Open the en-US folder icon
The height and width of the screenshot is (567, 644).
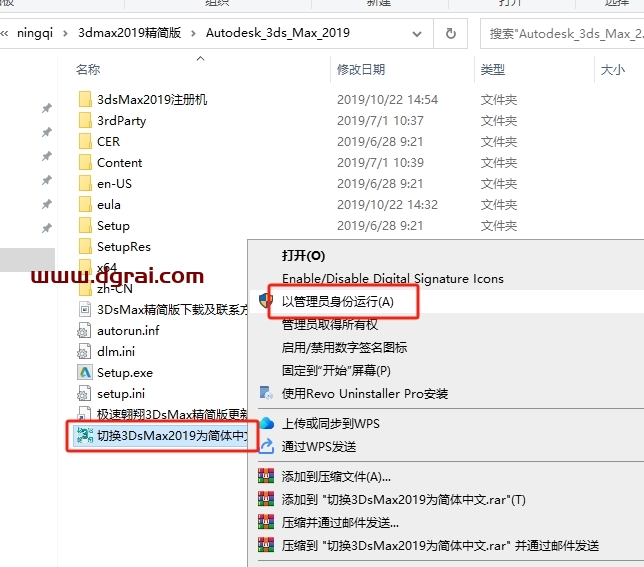click(x=85, y=184)
